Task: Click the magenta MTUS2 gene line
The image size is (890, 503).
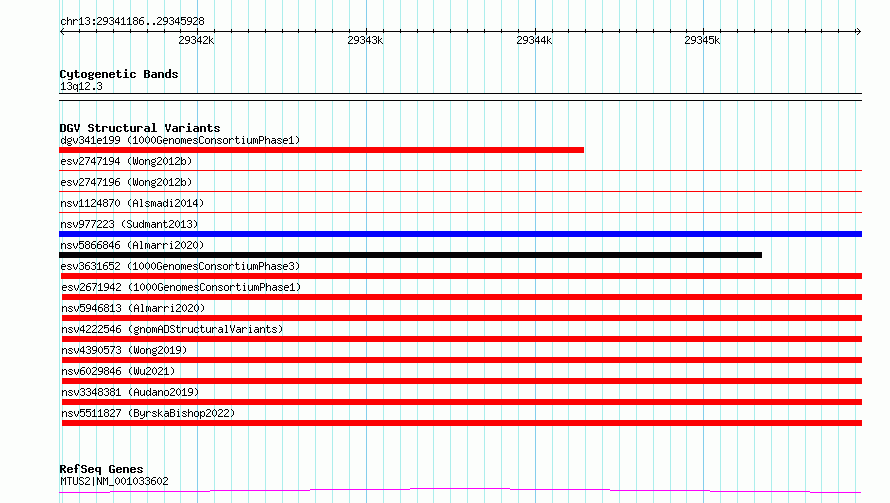Action: (460, 490)
